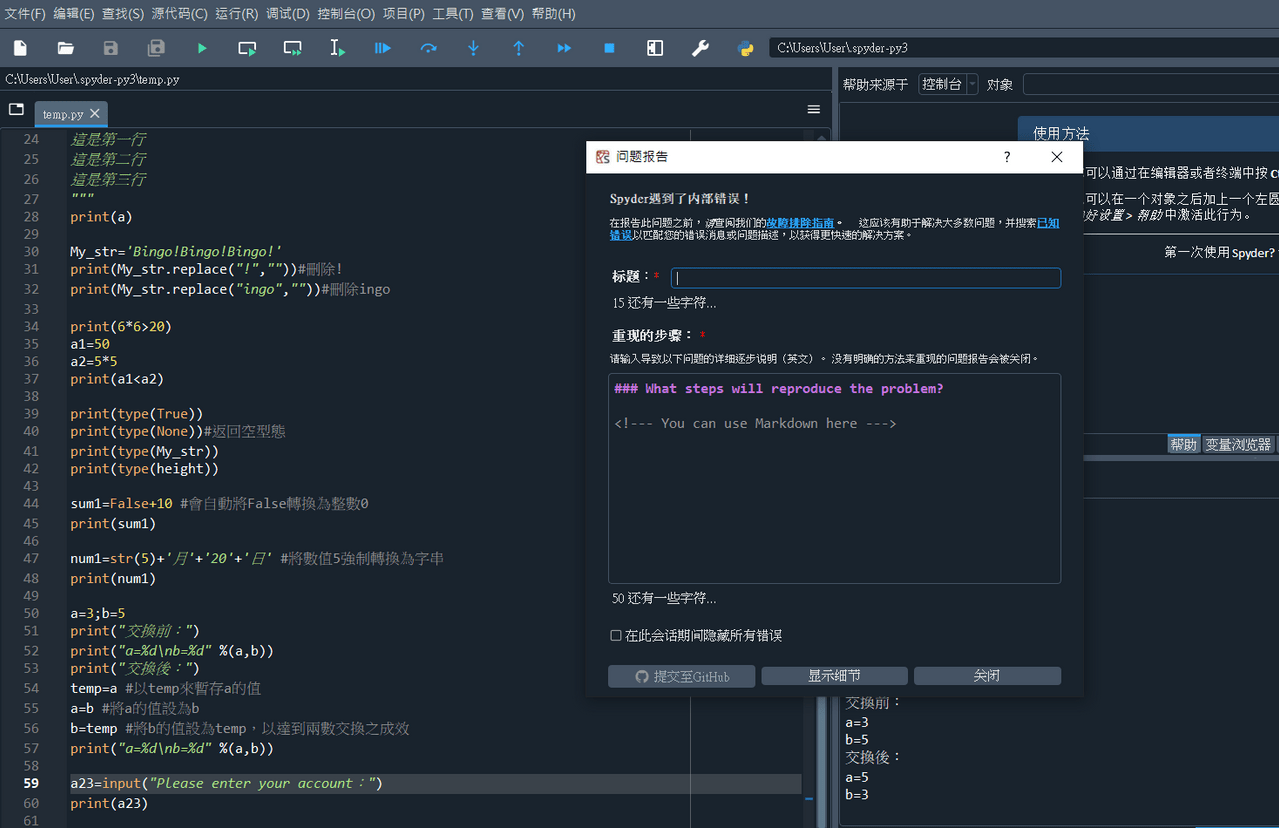Open a file using the folder icon
This screenshot has width=1279, height=828.
66,48
